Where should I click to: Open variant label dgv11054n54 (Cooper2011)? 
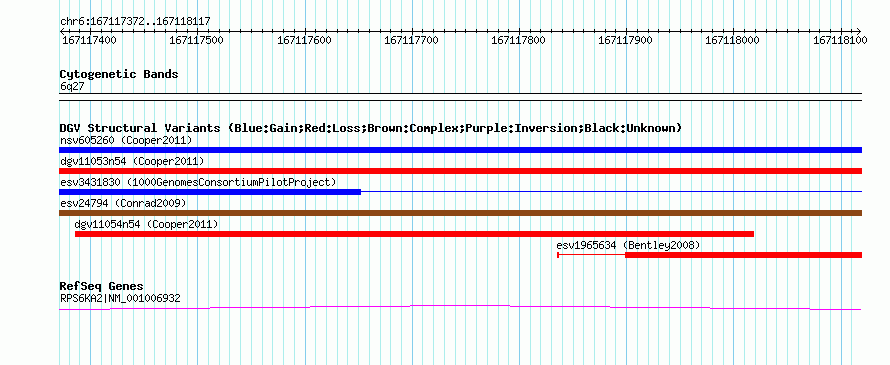146,224
